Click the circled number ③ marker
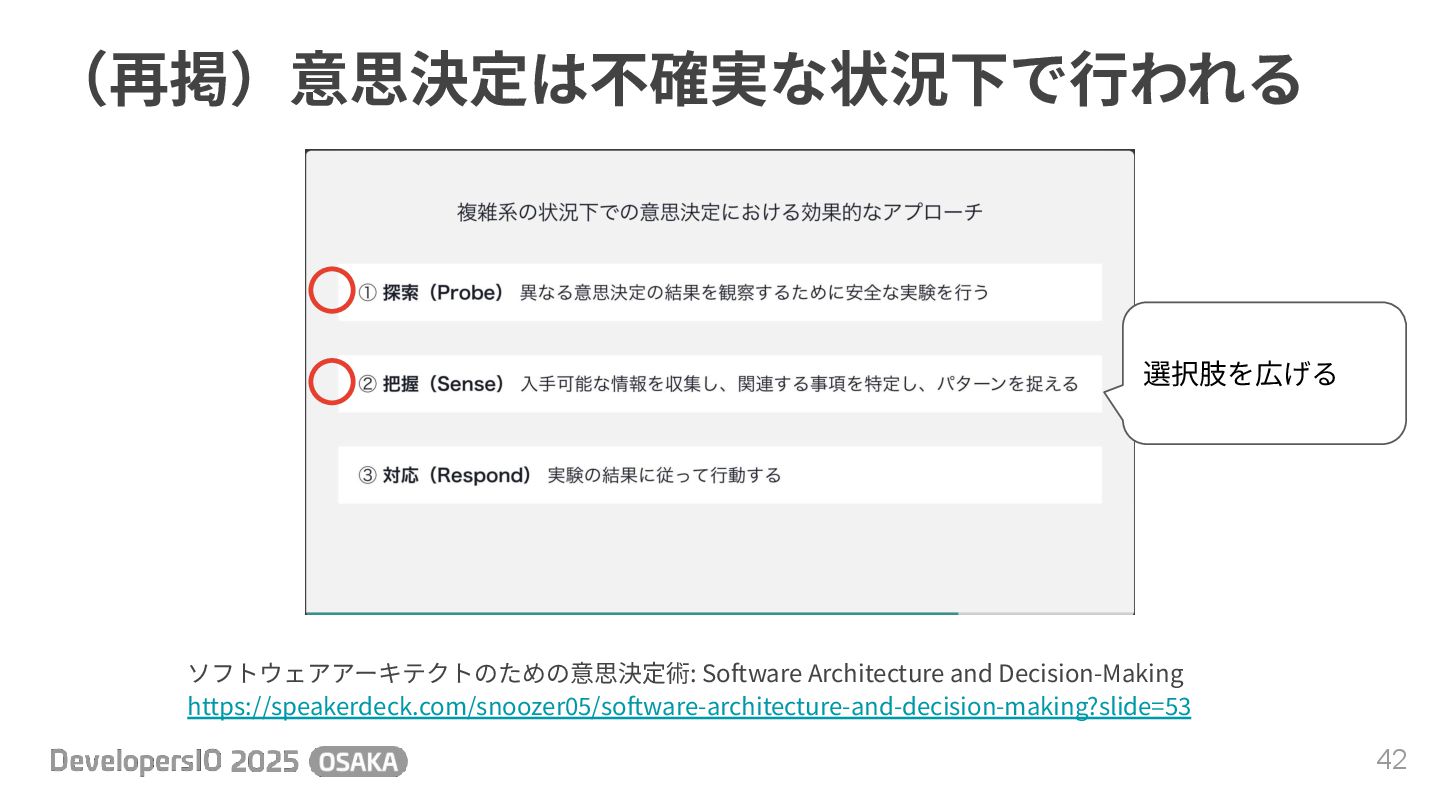The width and height of the screenshot is (1440, 810). pos(368,475)
